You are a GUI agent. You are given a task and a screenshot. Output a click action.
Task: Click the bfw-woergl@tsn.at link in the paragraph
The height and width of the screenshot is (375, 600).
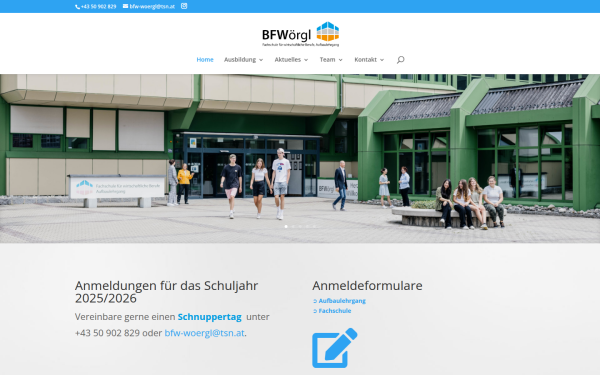tap(204, 333)
